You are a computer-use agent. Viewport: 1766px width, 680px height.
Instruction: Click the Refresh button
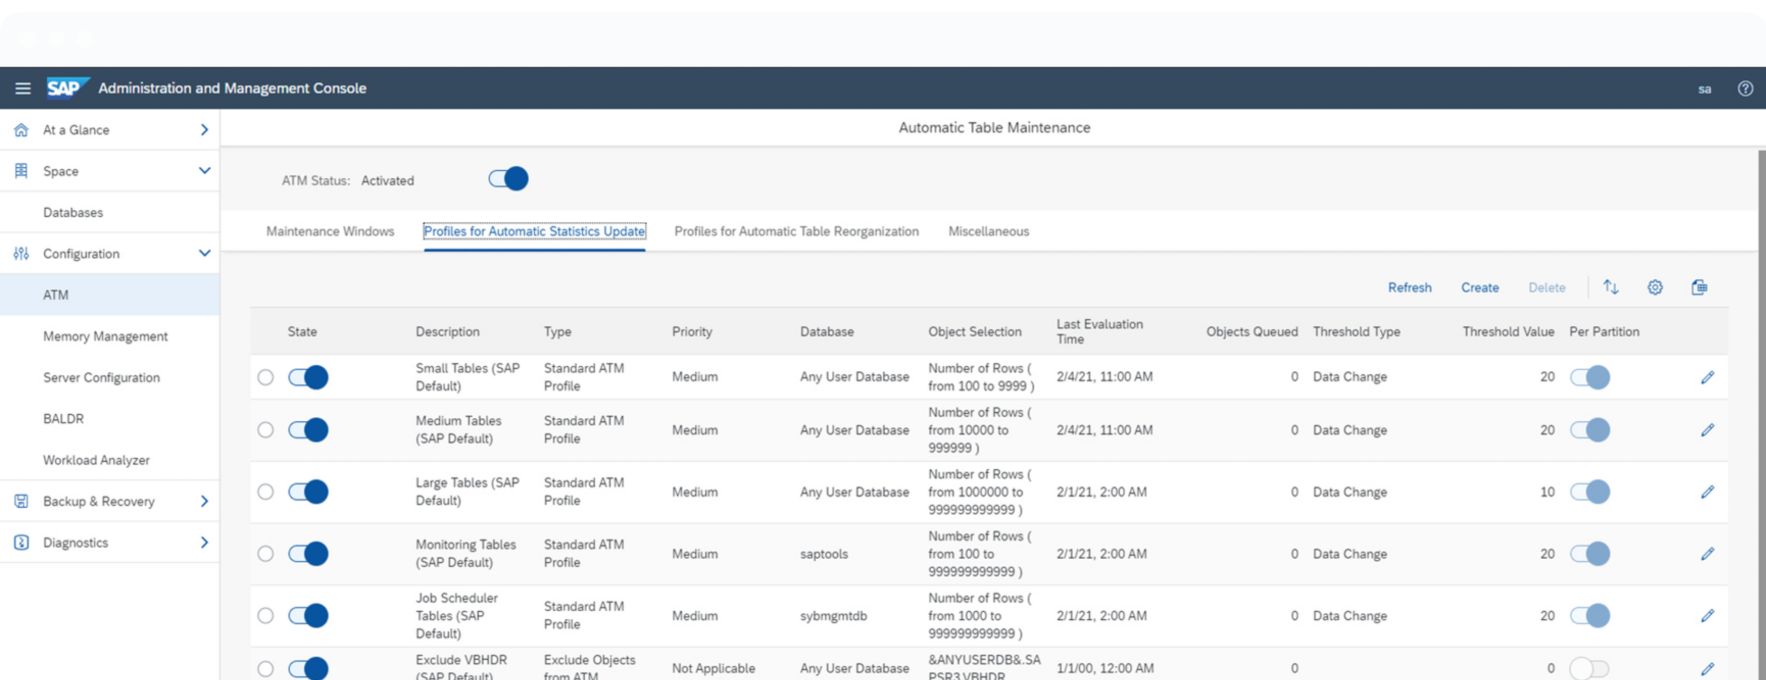pyautogui.click(x=1409, y=288)
